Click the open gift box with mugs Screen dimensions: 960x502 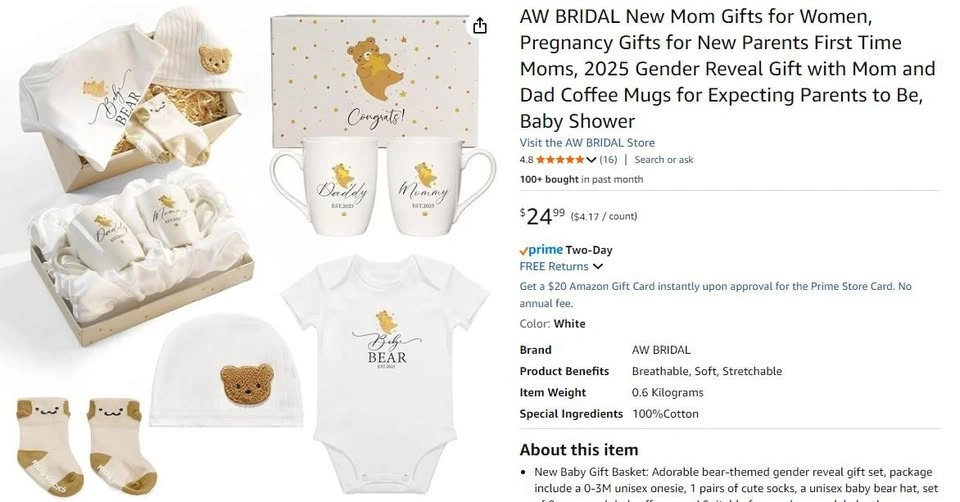click(x=140, y=250)
